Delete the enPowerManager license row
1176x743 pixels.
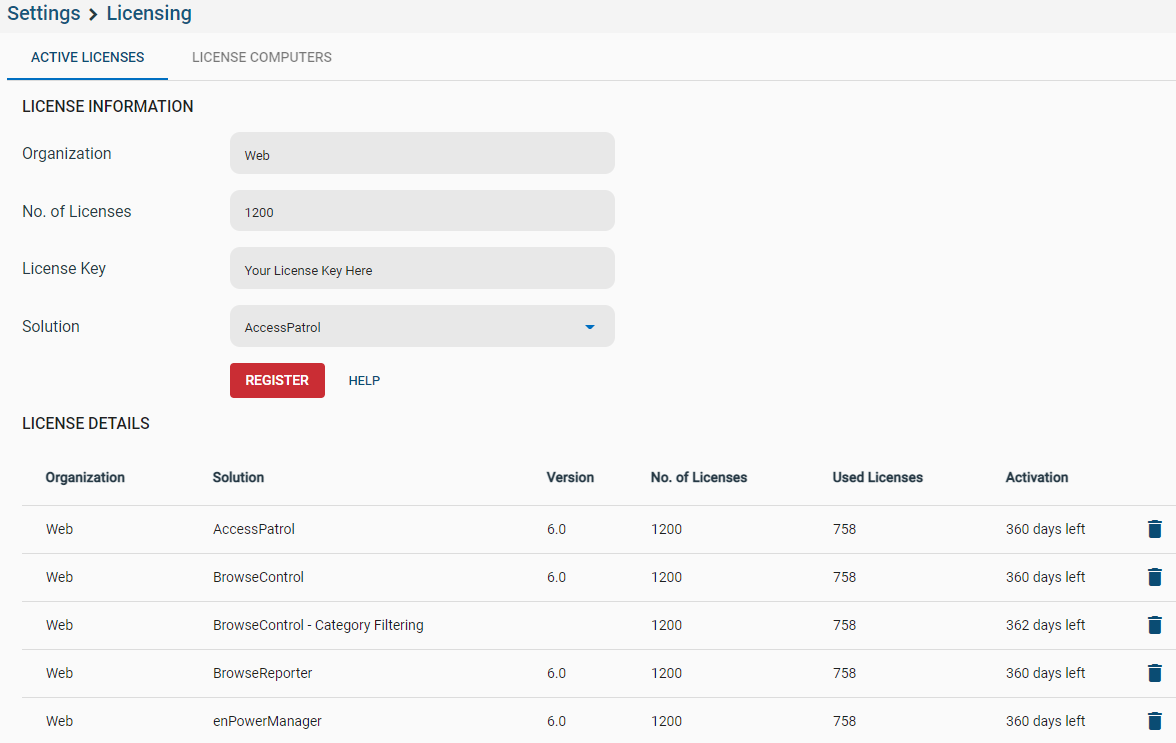pos(1154,721)
